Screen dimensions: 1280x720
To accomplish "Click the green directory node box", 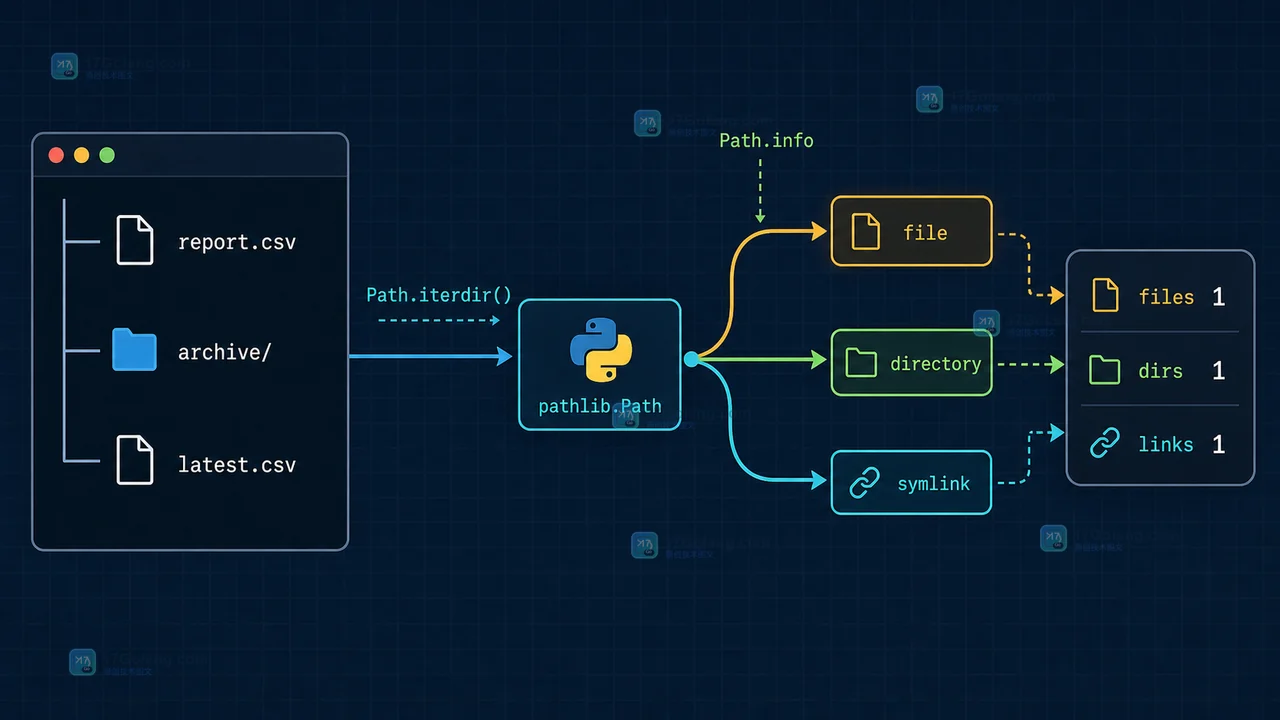I will coord(911,362).
